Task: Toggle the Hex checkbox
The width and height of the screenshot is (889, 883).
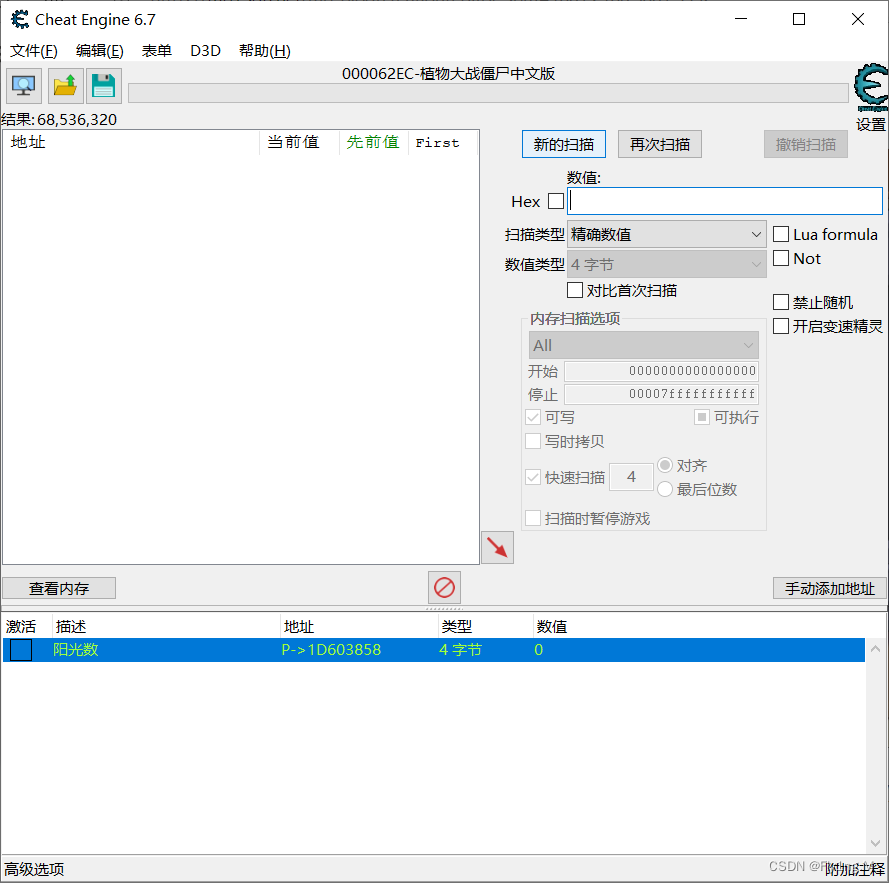Action: point(556,201)
